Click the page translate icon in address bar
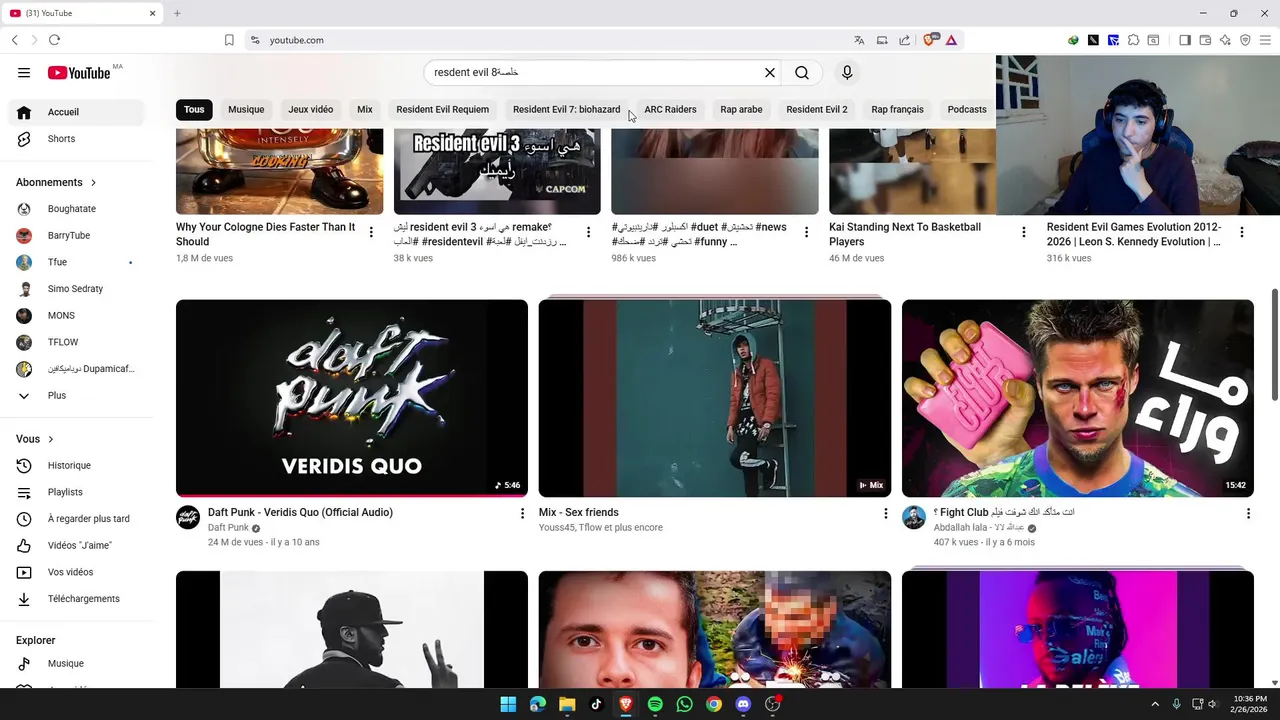Screen dimensions: 1280x720 pyautogui.click(x=859, y=40)
